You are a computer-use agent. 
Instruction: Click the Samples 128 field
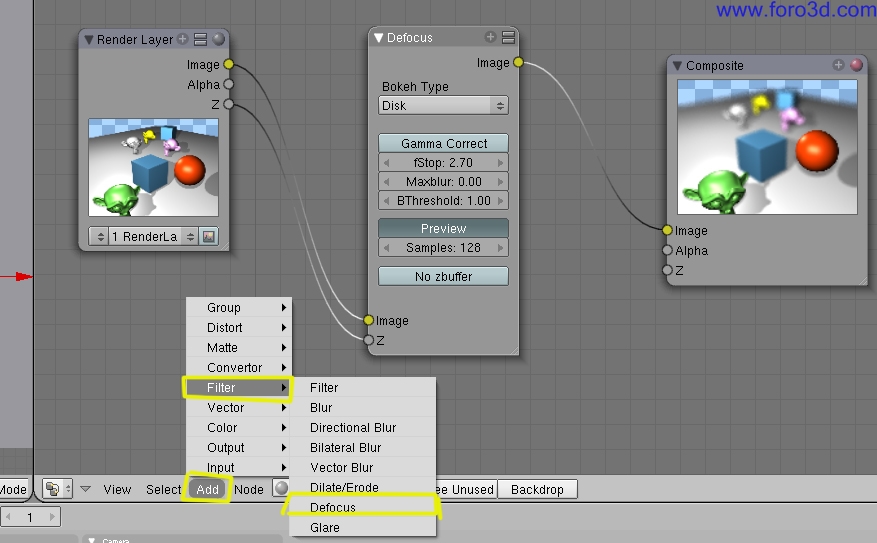tap(443, 247)
